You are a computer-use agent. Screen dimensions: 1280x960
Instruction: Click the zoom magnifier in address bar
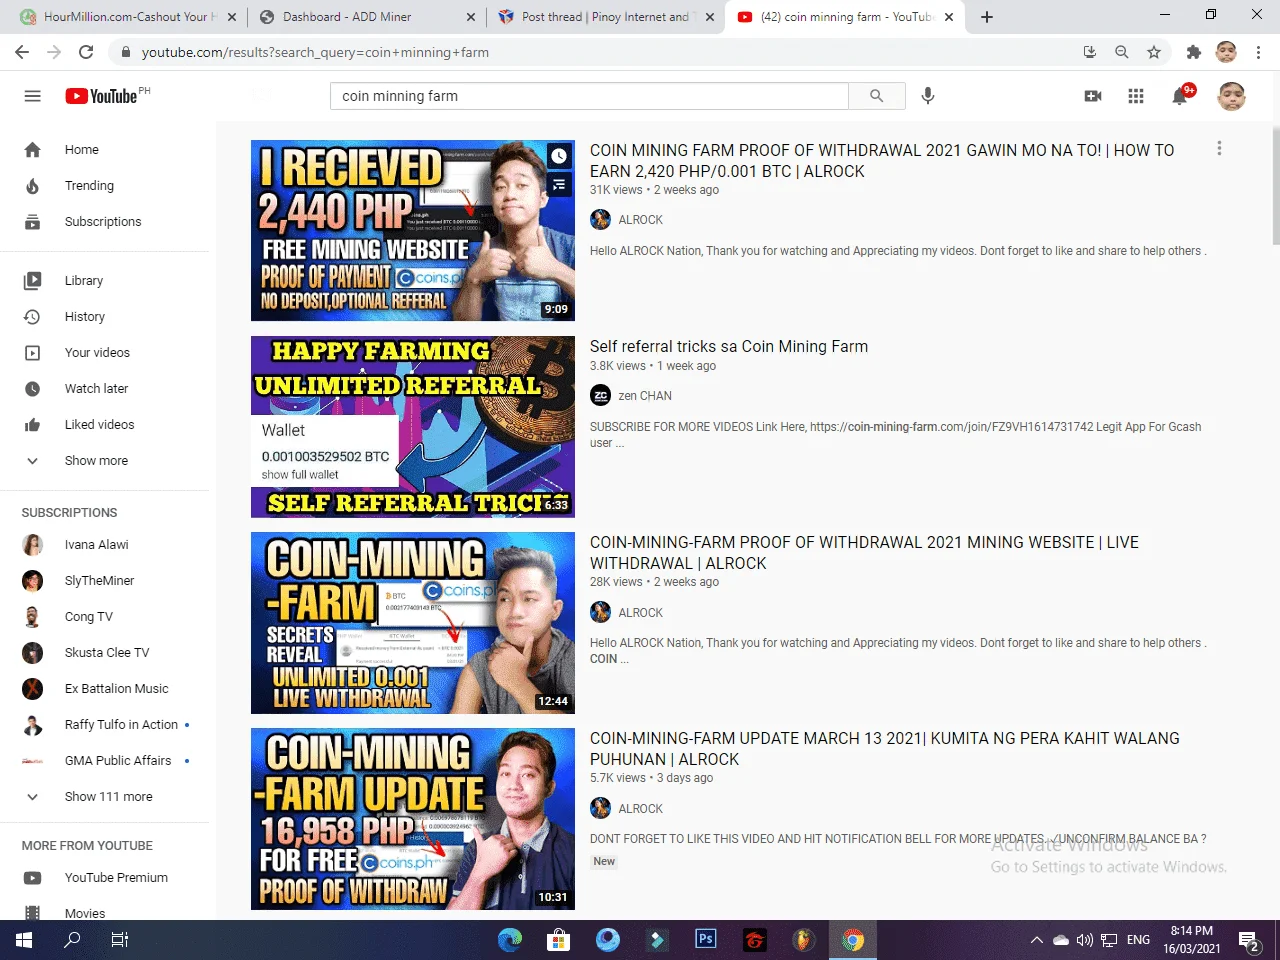tap(1122, 52)
